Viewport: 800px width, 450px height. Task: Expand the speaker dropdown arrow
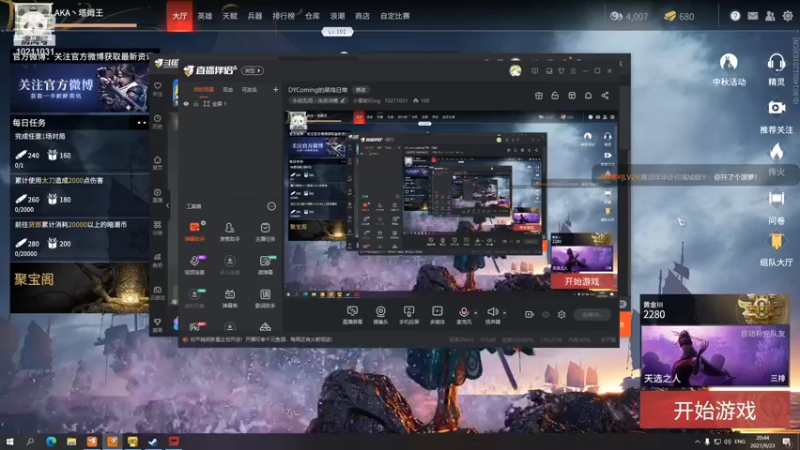(505, 313)
